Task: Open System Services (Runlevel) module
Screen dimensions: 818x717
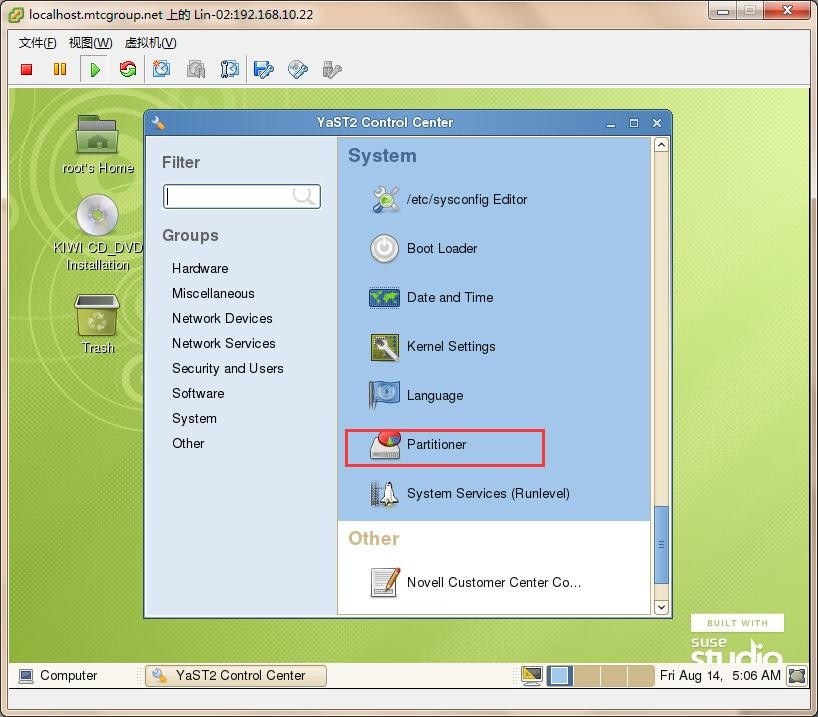Action: click(470, 494)
